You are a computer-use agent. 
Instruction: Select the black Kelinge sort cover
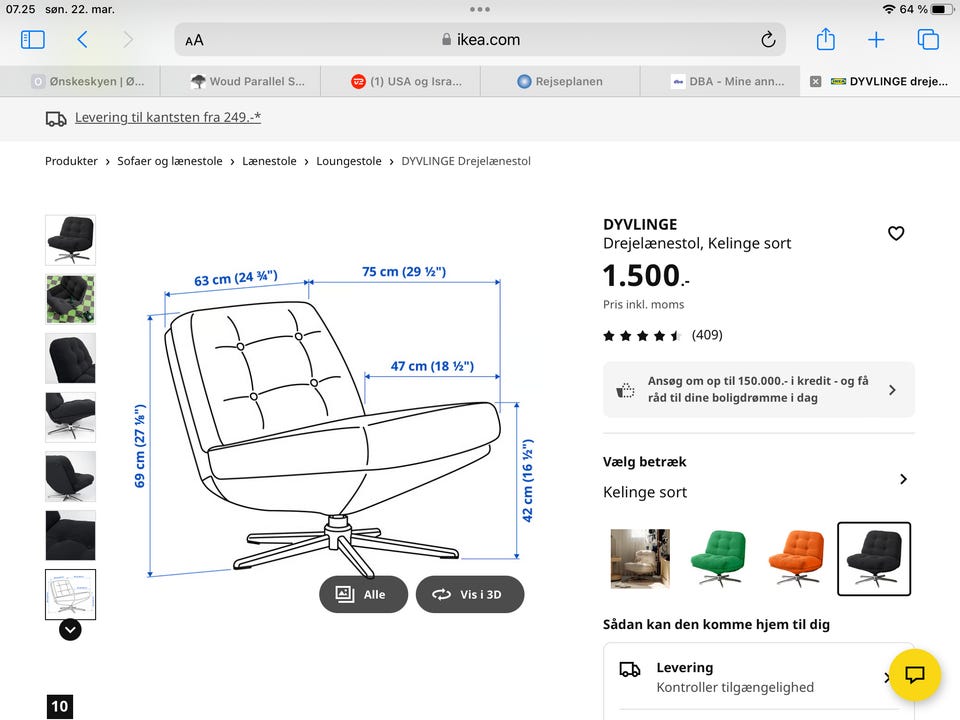(x=873, y=558)
